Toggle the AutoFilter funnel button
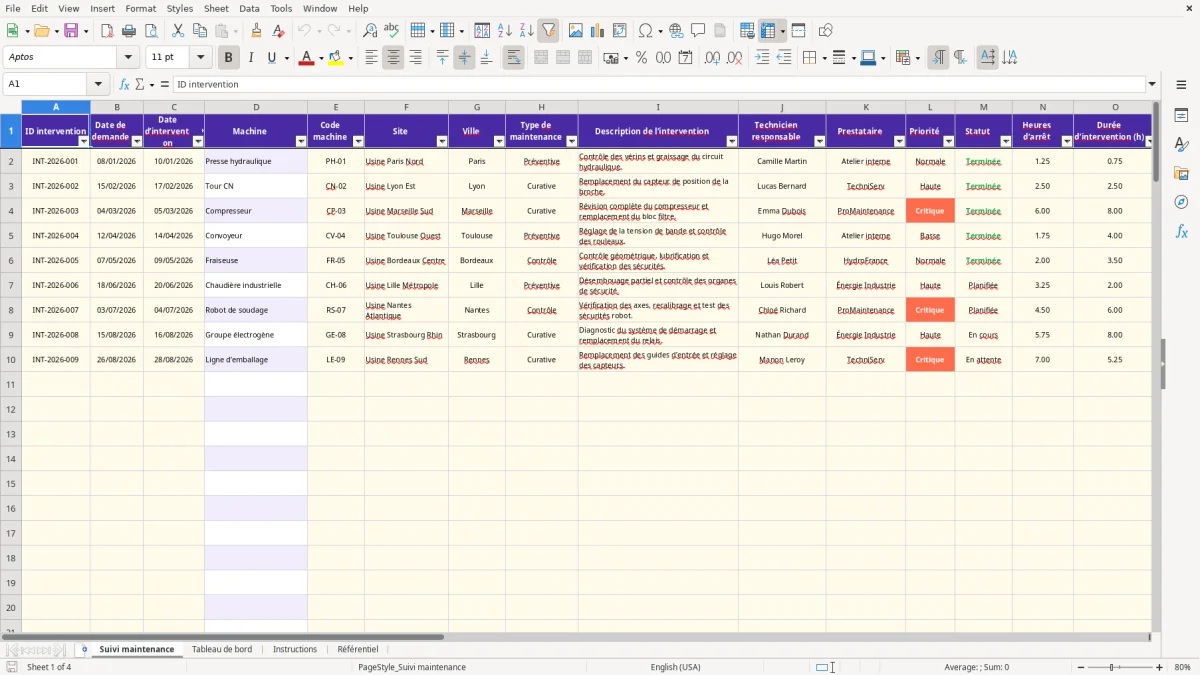 [x=548, y=31]
